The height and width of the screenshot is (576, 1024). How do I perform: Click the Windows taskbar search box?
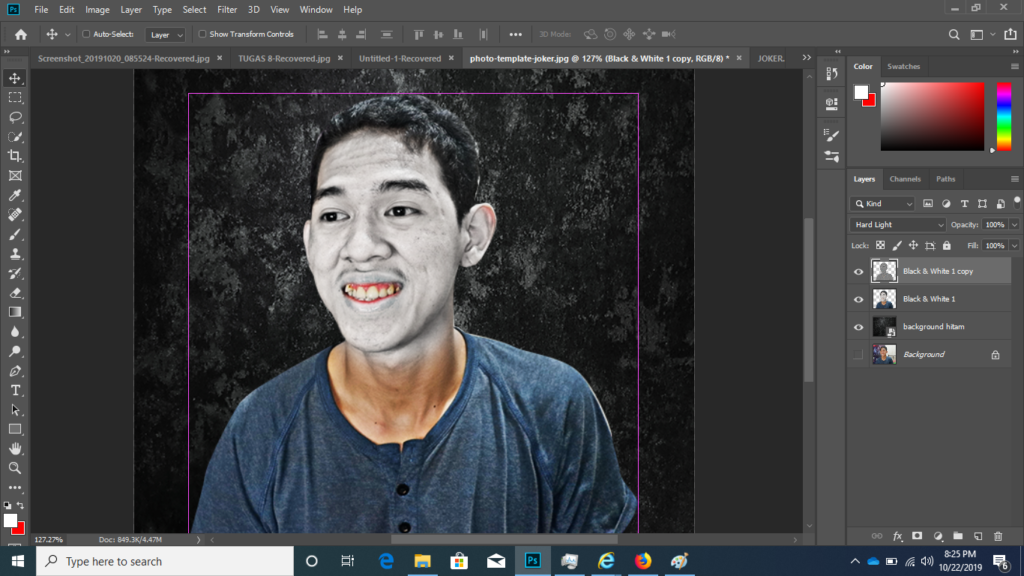coord(165,561)
